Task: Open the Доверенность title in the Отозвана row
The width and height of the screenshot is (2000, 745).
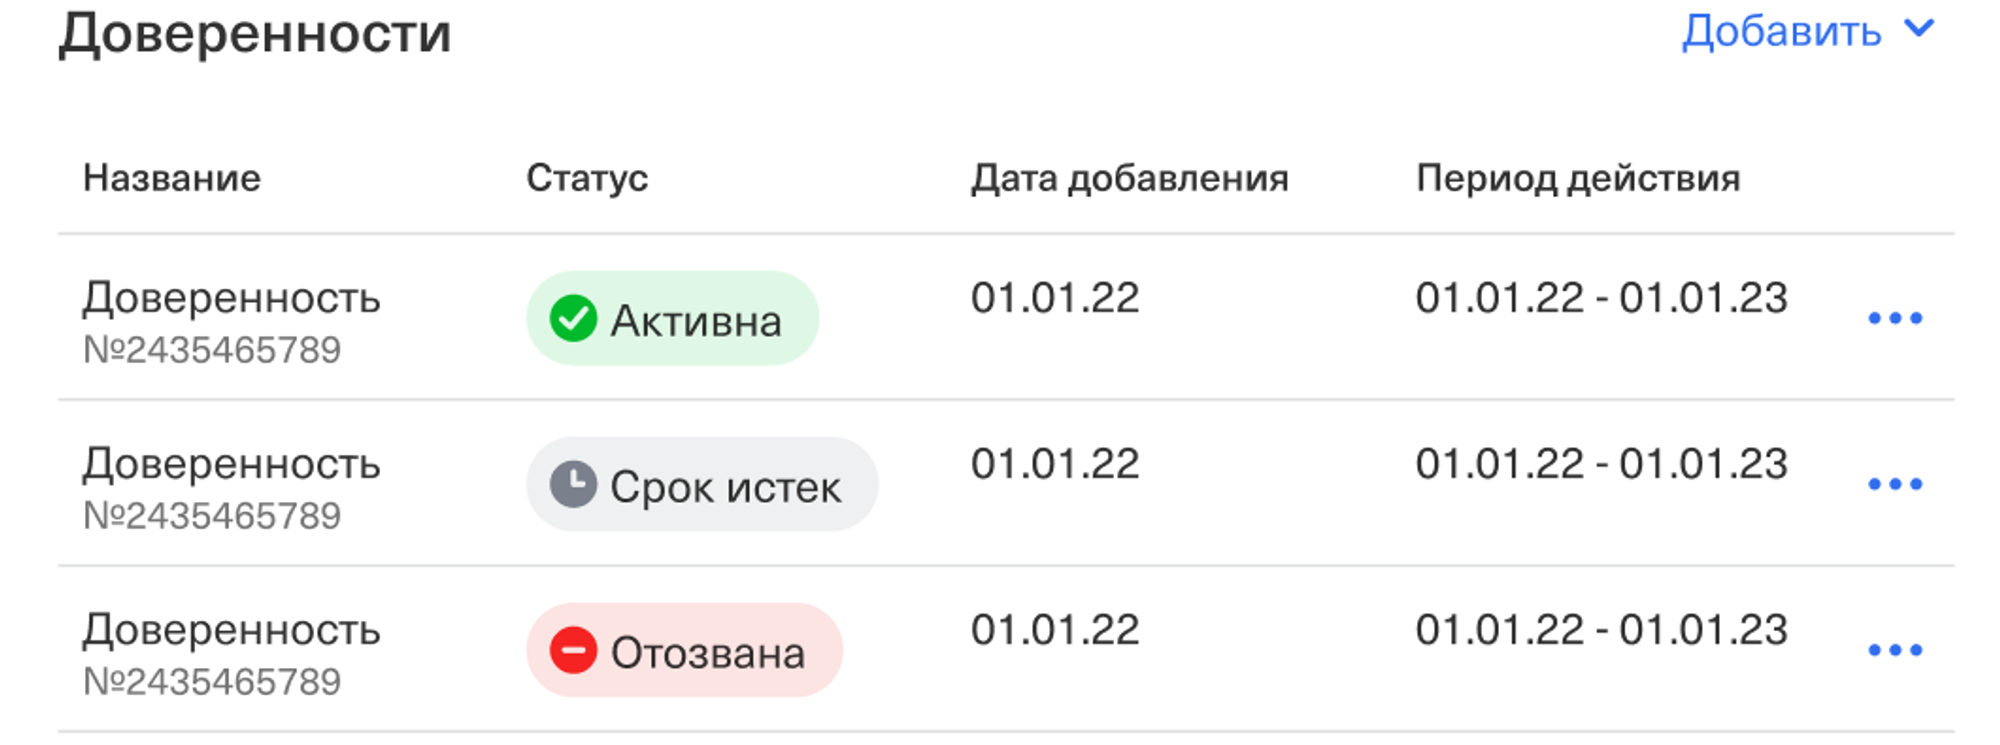Action: pyautogui.click(x=231, y=630)
